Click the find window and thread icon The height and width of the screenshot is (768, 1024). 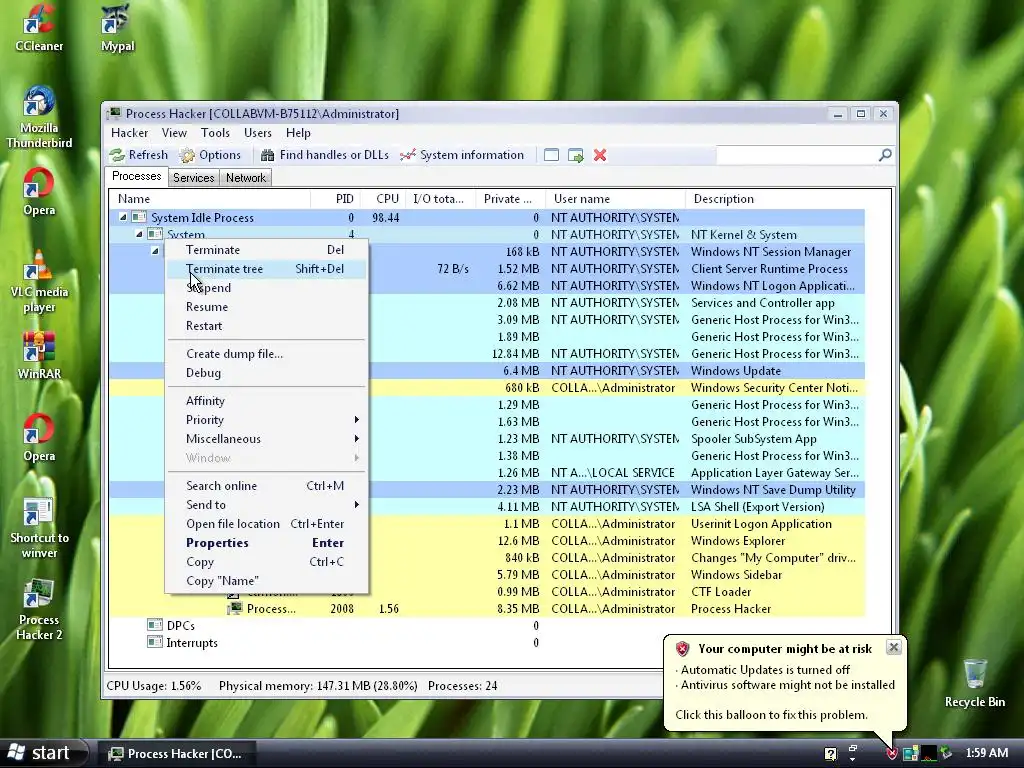click(x=575, y=155)
